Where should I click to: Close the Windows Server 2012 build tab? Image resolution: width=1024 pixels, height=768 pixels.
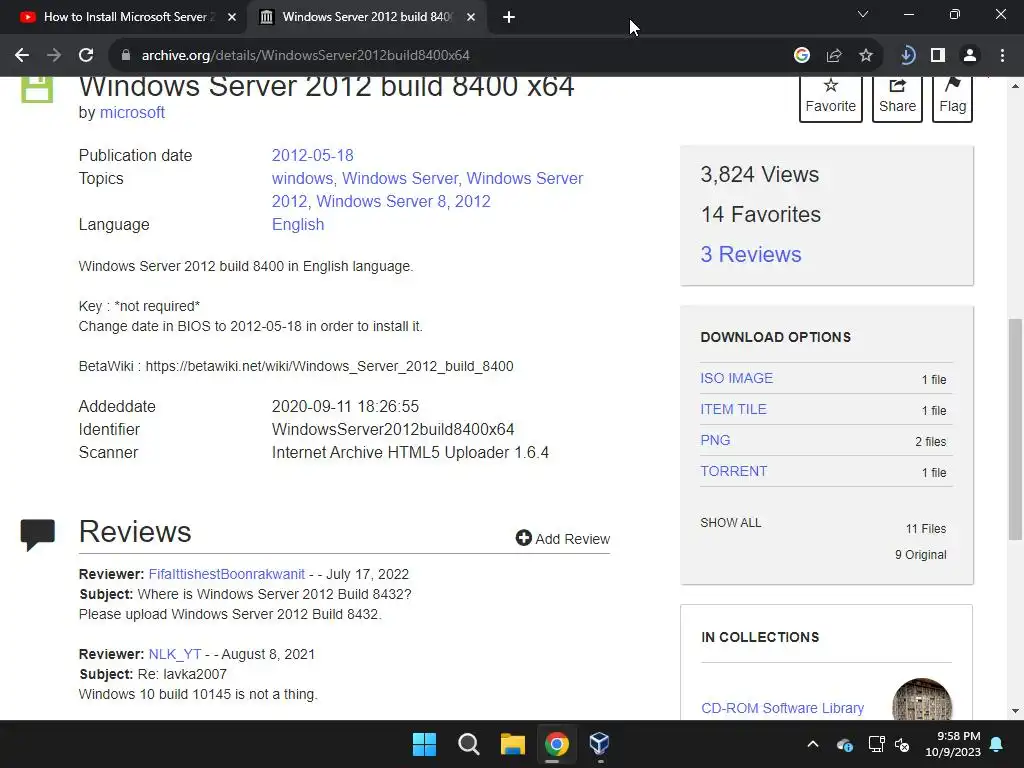[471, 17]
